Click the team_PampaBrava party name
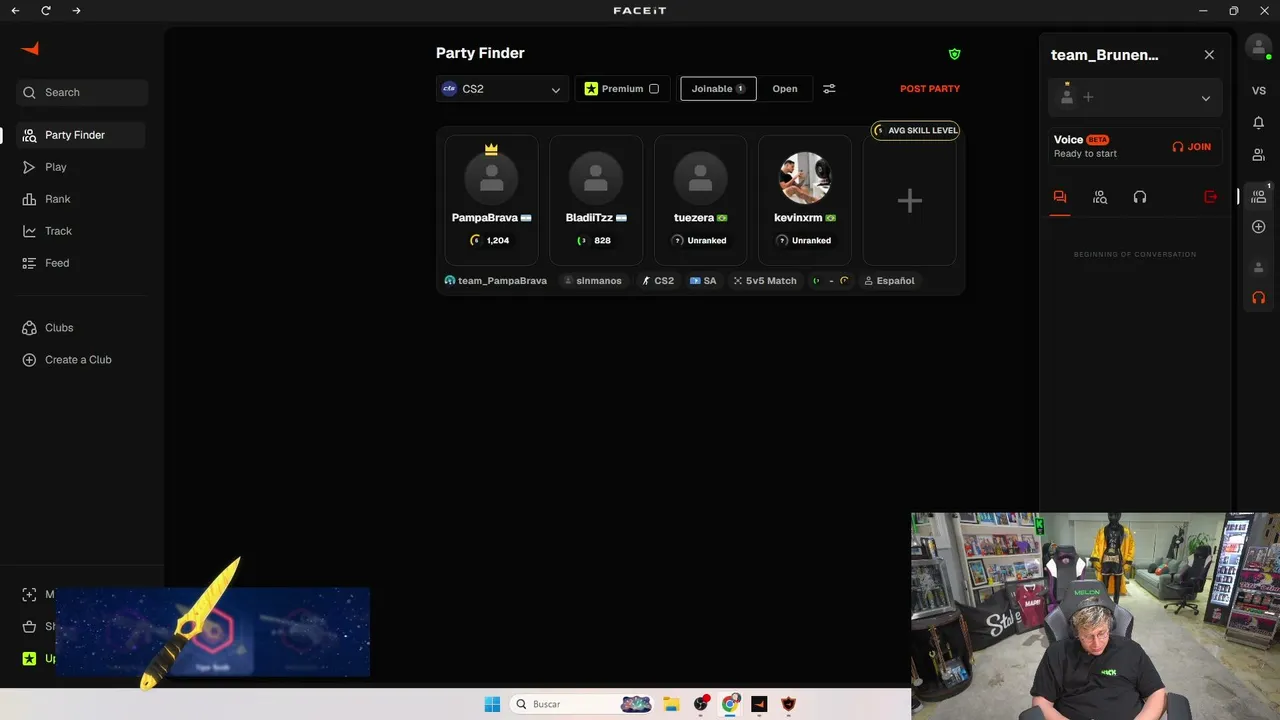This screenshot has height=720, width=1280. pyautogui.click(x=496, y=281)
